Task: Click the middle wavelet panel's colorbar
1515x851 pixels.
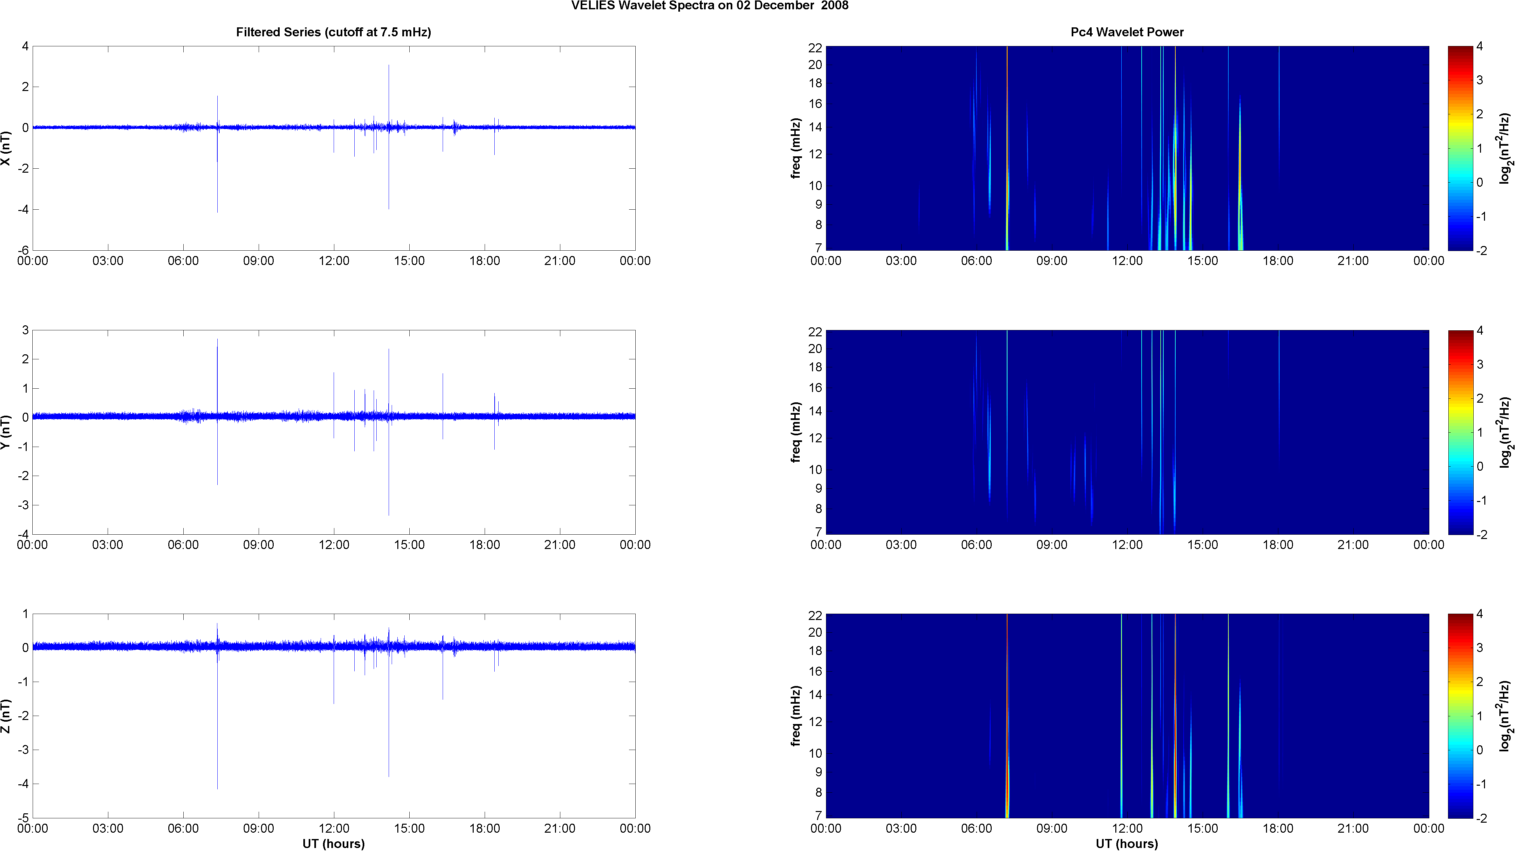Action: pos(1460,432)
